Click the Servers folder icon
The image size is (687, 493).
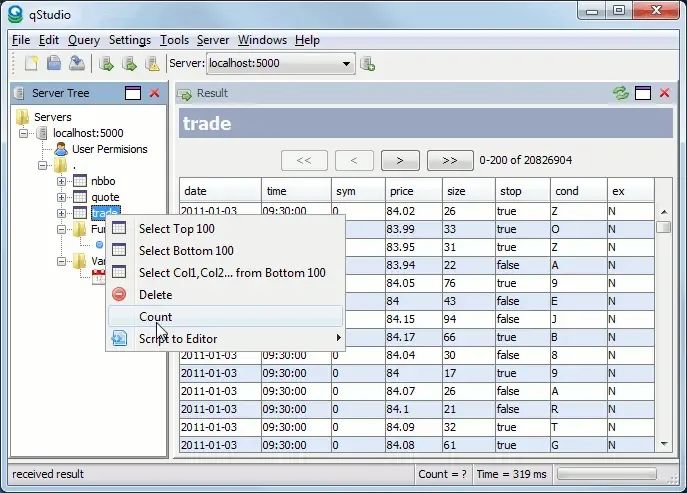pos(22,117)
